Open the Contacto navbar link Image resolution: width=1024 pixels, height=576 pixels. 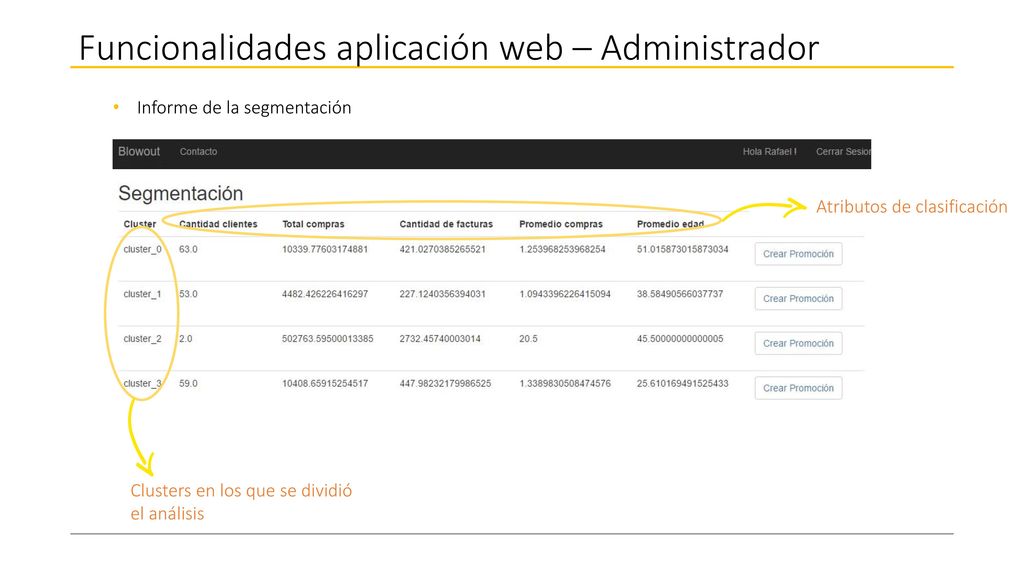pyautogui.click(x=199, y=152)
